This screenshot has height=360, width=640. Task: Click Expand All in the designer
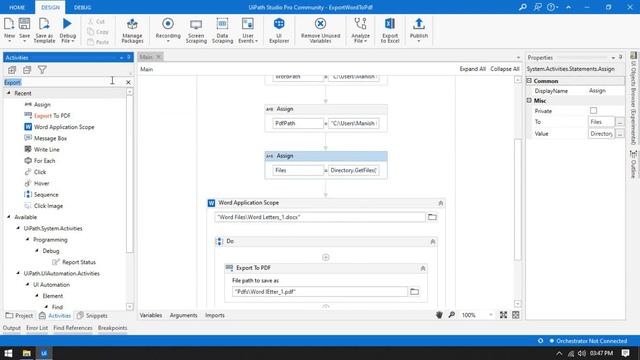[x=472, y=69]
